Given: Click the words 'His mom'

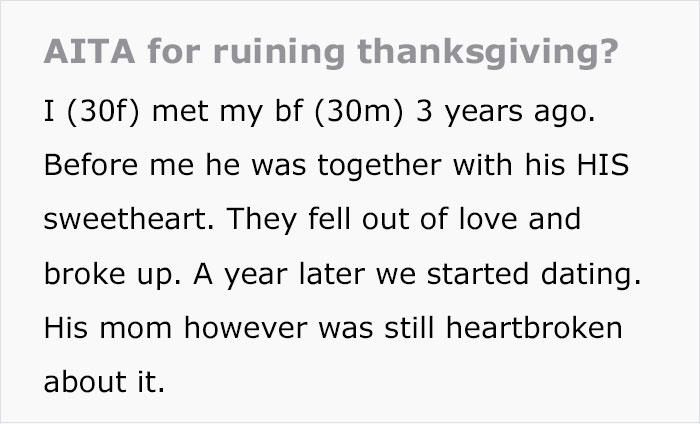Looking at the screenshot, I should pyautogui.click(x=108, y=328).
